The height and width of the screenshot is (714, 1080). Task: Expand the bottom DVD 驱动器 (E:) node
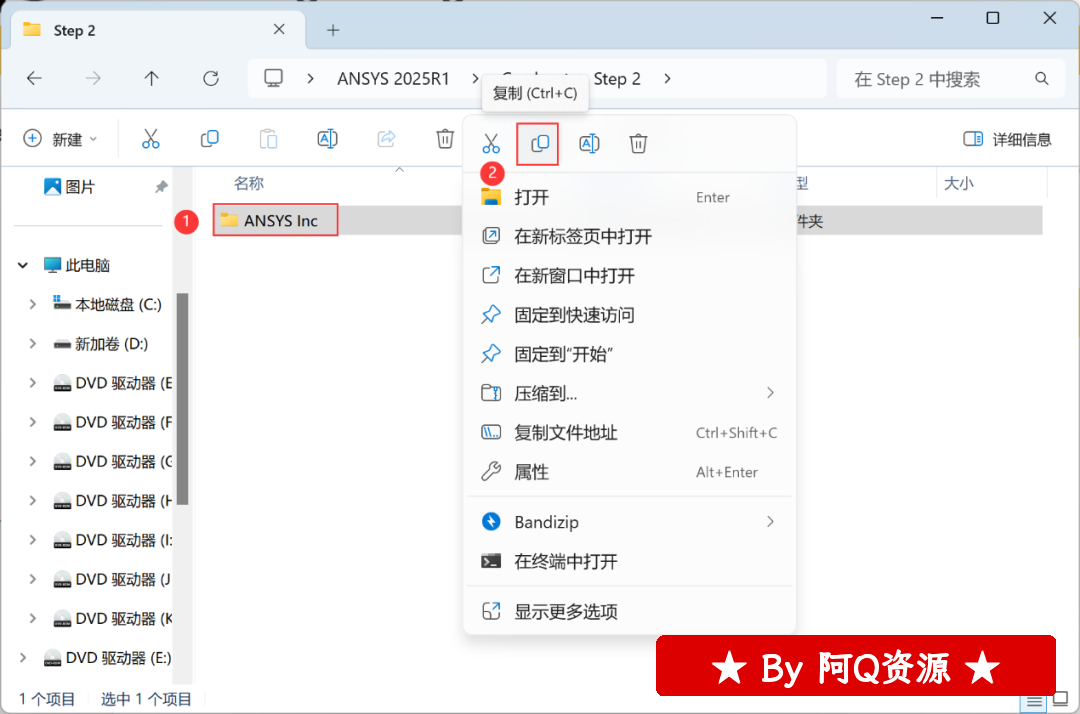pyautogui.click(x=23, y=658)
